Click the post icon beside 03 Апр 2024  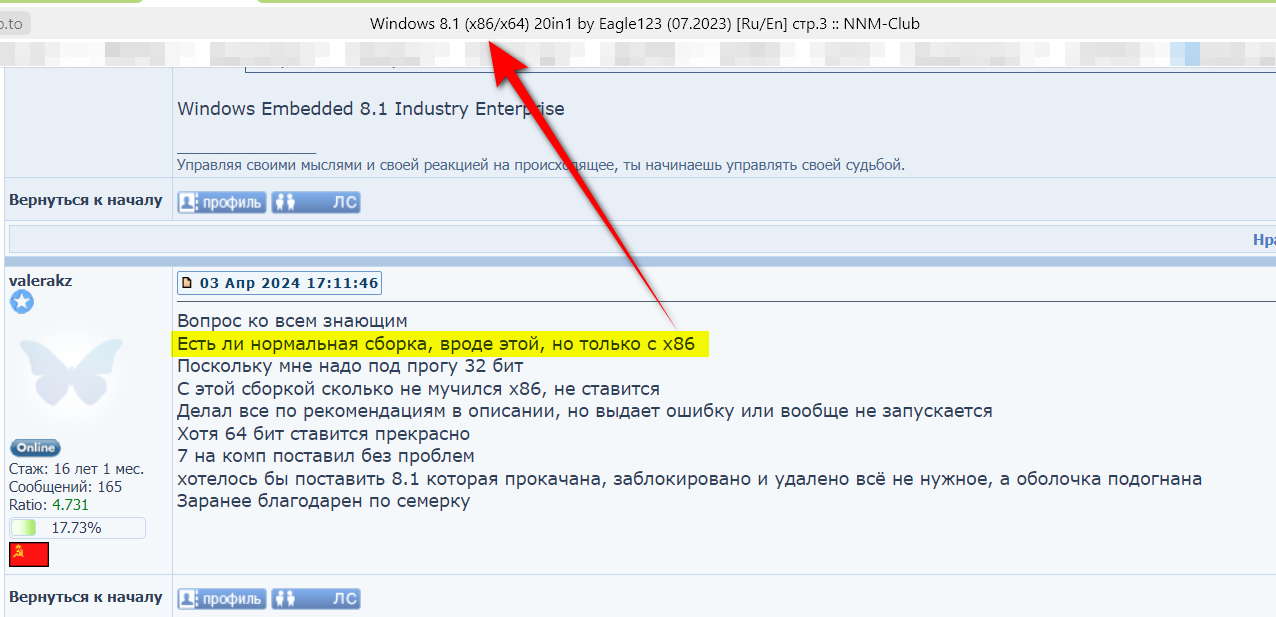tap(187, 283)
